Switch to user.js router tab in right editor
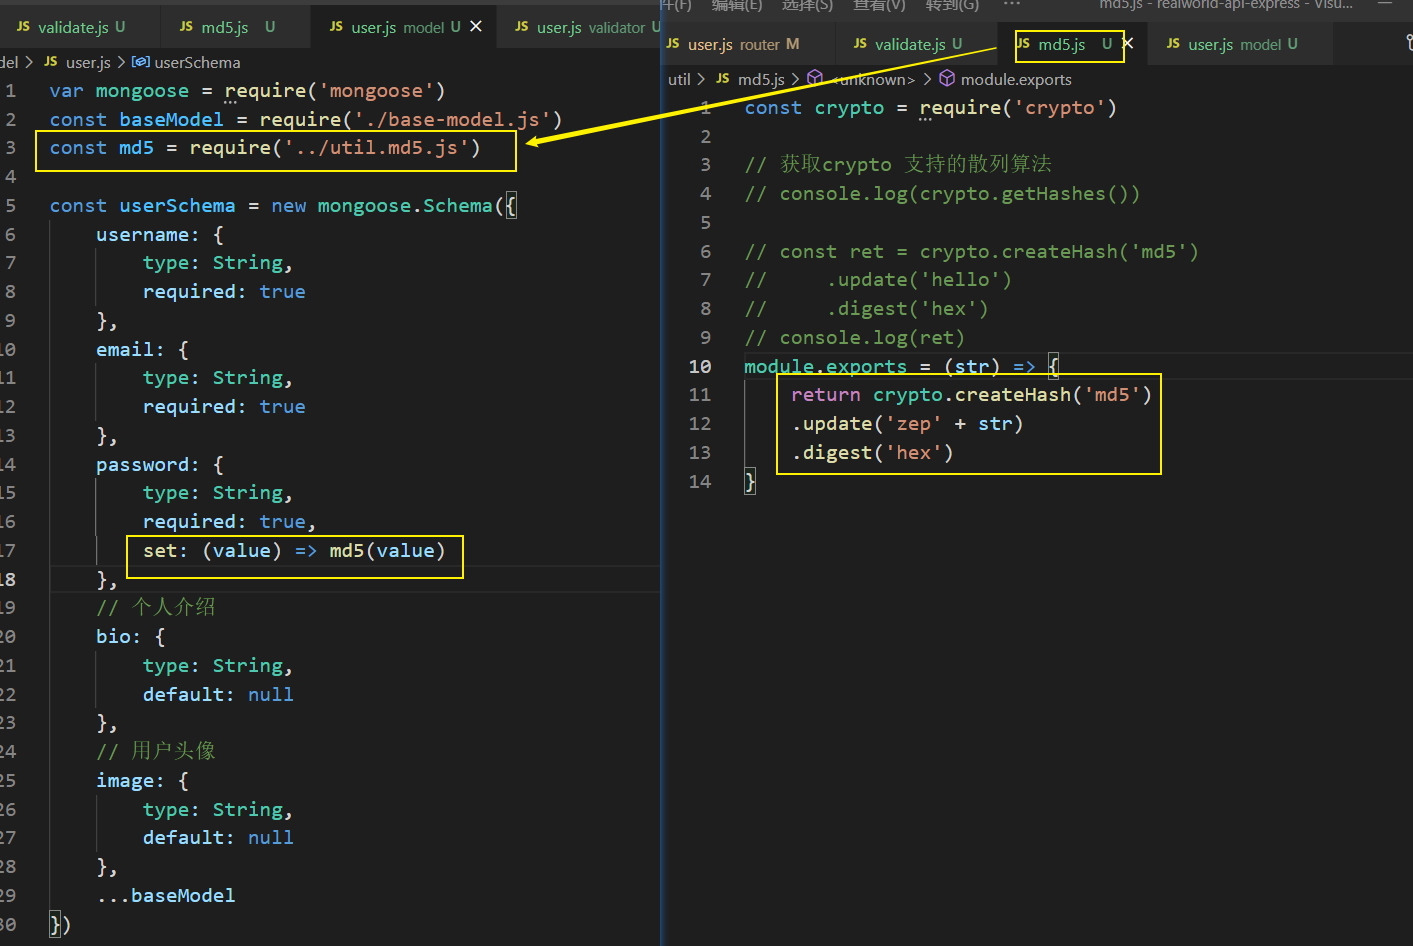Image resolution: width=1413 pixels, height=946 pixels. point(734,44)
